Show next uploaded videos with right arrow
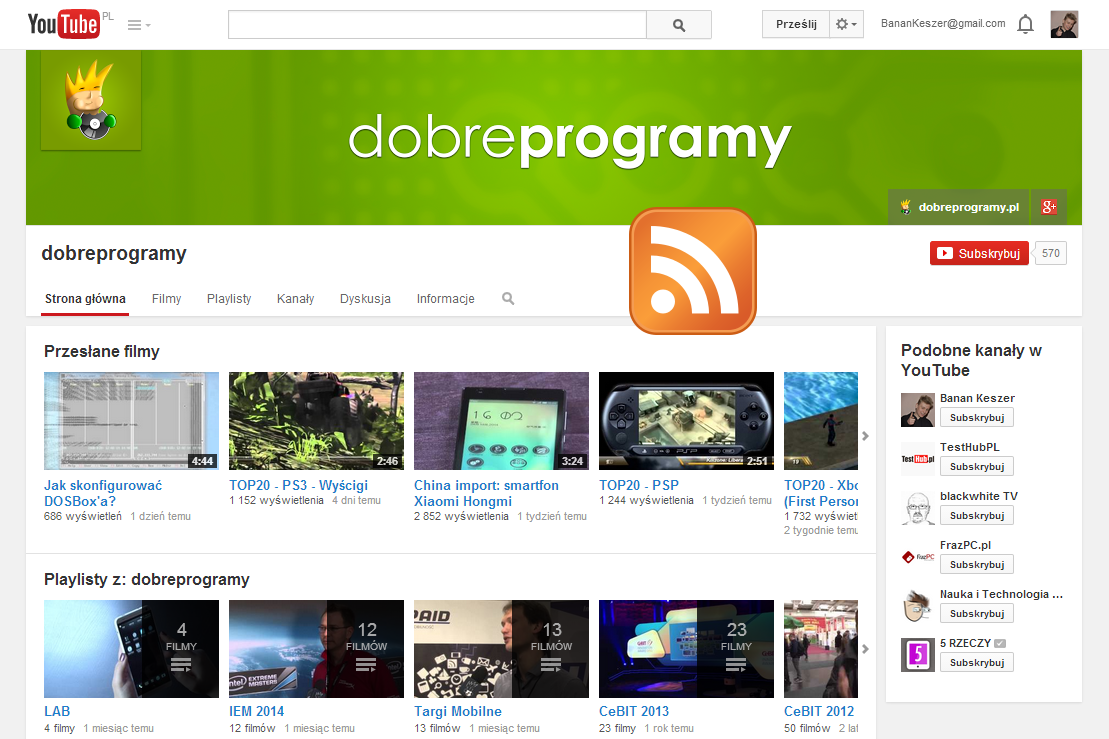This screenshot has height=739, width=1109. tap(865, 436)
